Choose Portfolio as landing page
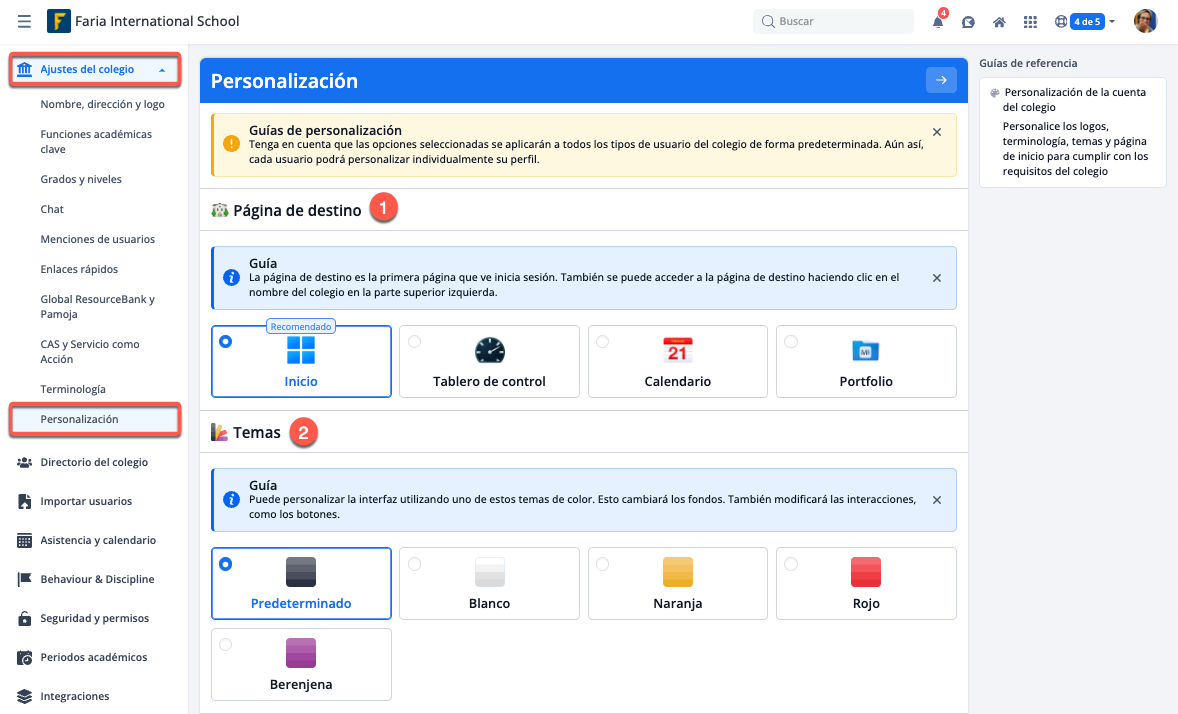The image size is (1178, 714). (791, 342)
